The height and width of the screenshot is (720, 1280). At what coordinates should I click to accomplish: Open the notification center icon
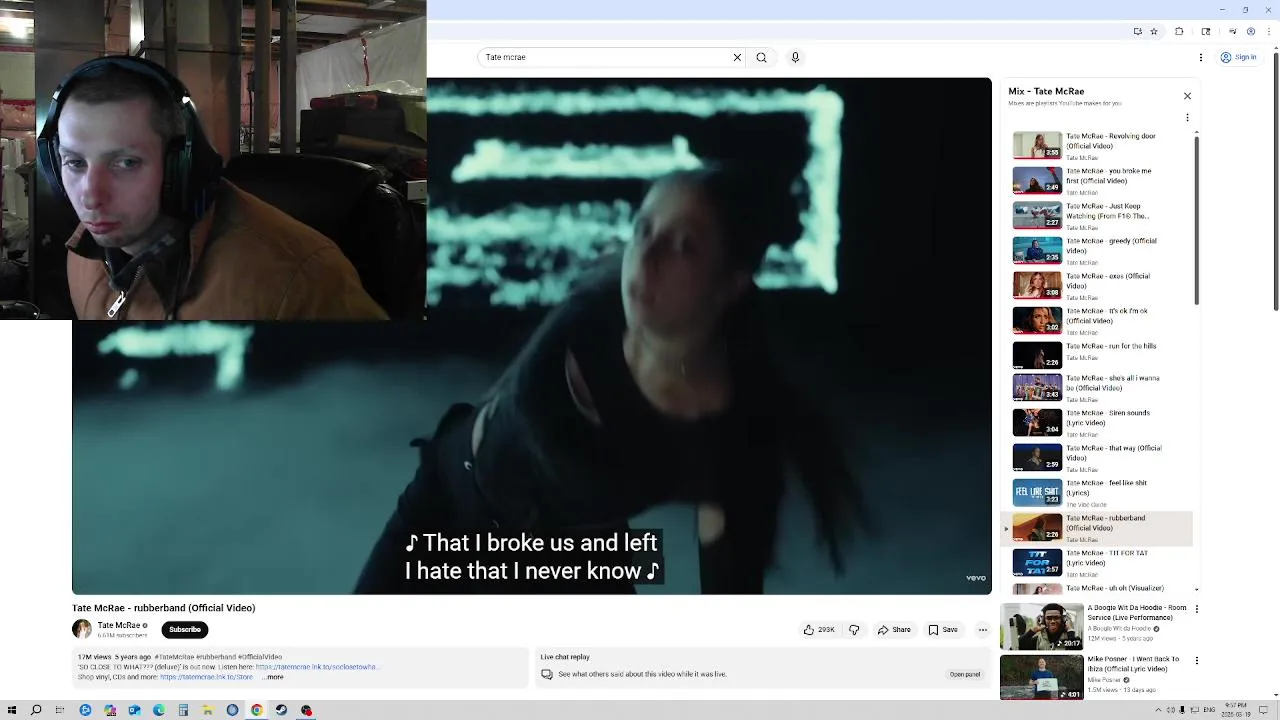pyautogui.click(x=1263, y=710)
